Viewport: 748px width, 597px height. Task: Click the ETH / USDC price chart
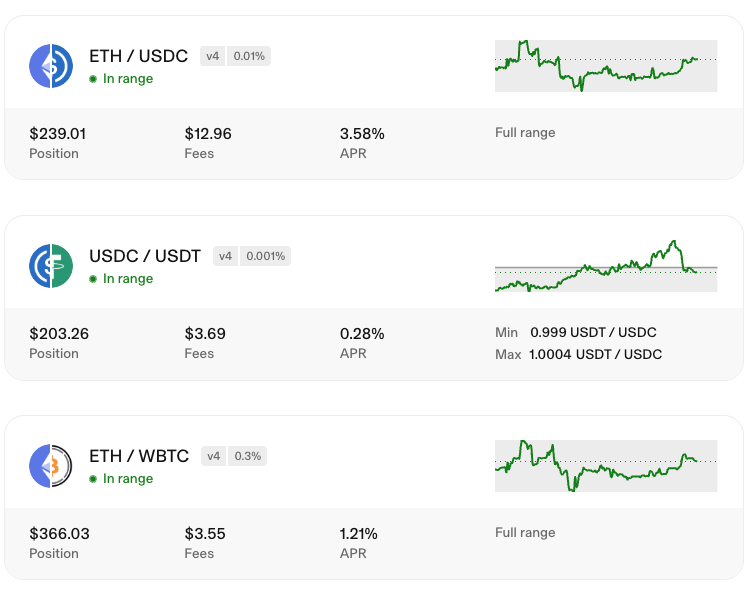[606, 66]
